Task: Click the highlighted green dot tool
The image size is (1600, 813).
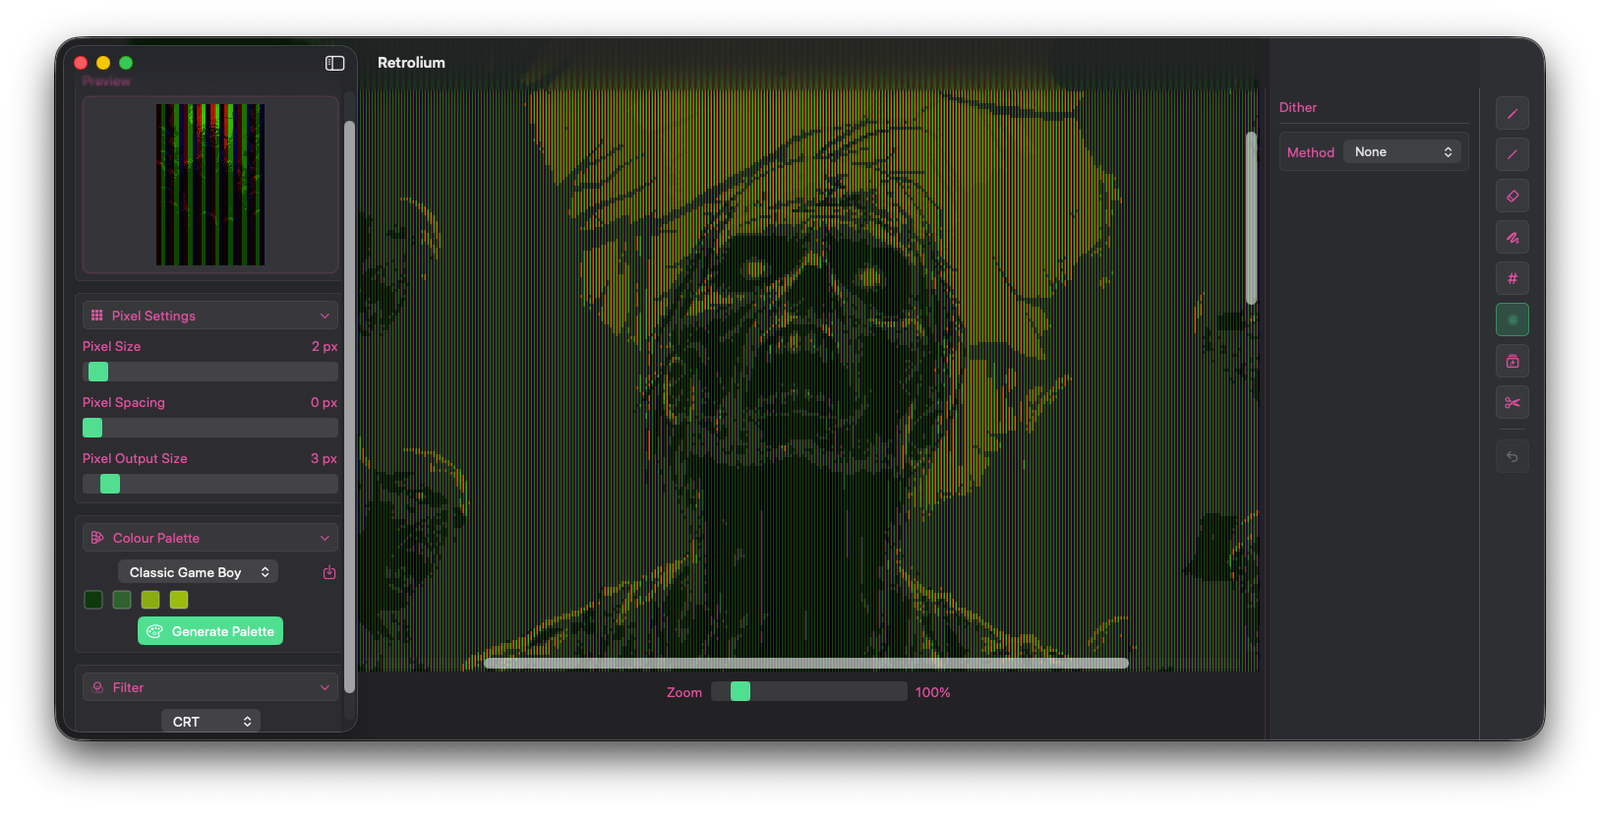Action: tap(1512, 320)
